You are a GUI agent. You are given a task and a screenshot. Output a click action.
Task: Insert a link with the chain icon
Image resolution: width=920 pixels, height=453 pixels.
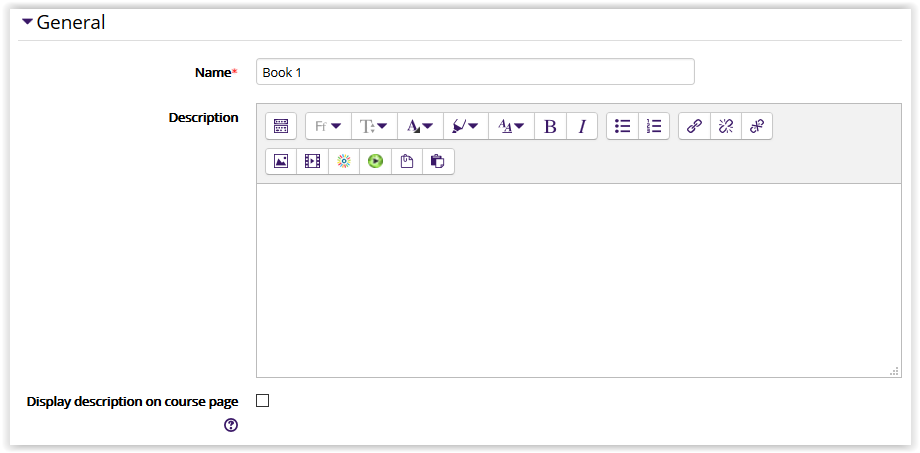695,126
